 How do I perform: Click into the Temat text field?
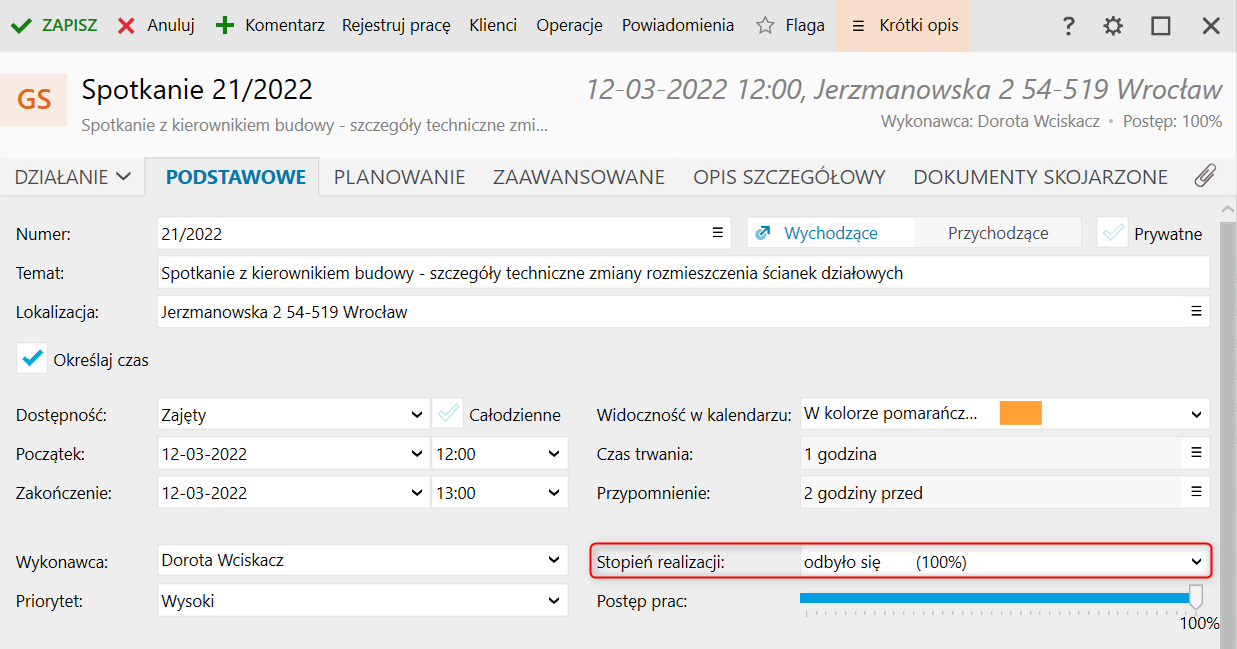coord(683,272)
